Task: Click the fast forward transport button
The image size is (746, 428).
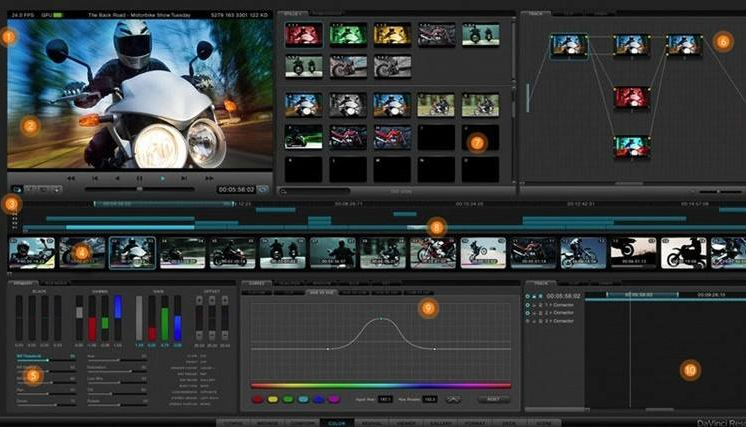Action: click(x=209, y=178)
